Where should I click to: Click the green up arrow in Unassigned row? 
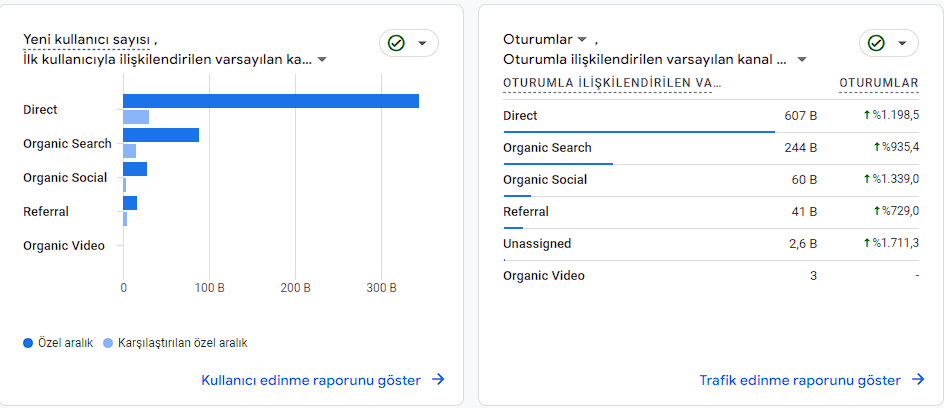pyautogui.click(x=867, y=243)
